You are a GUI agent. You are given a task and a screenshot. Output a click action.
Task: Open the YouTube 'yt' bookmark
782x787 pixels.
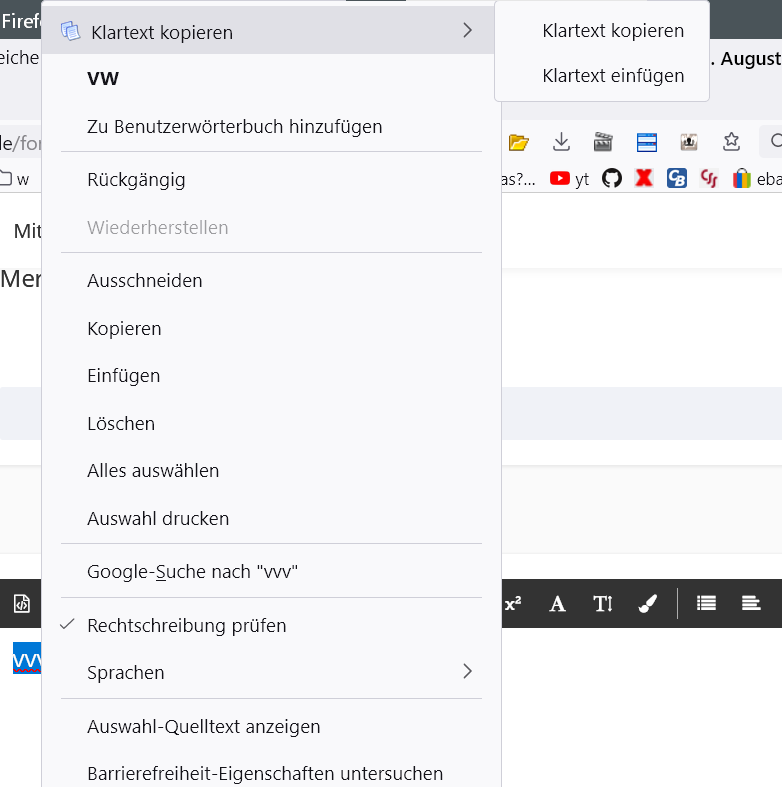pos(569,178)
